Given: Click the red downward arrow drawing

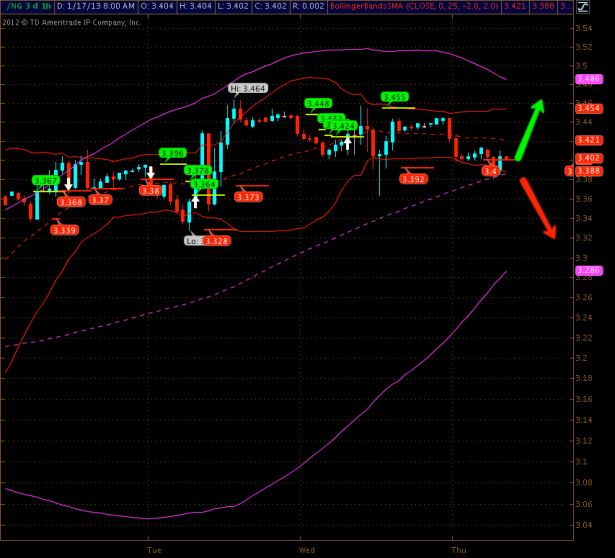Looking at the screenshot, I should pos(537,208).
